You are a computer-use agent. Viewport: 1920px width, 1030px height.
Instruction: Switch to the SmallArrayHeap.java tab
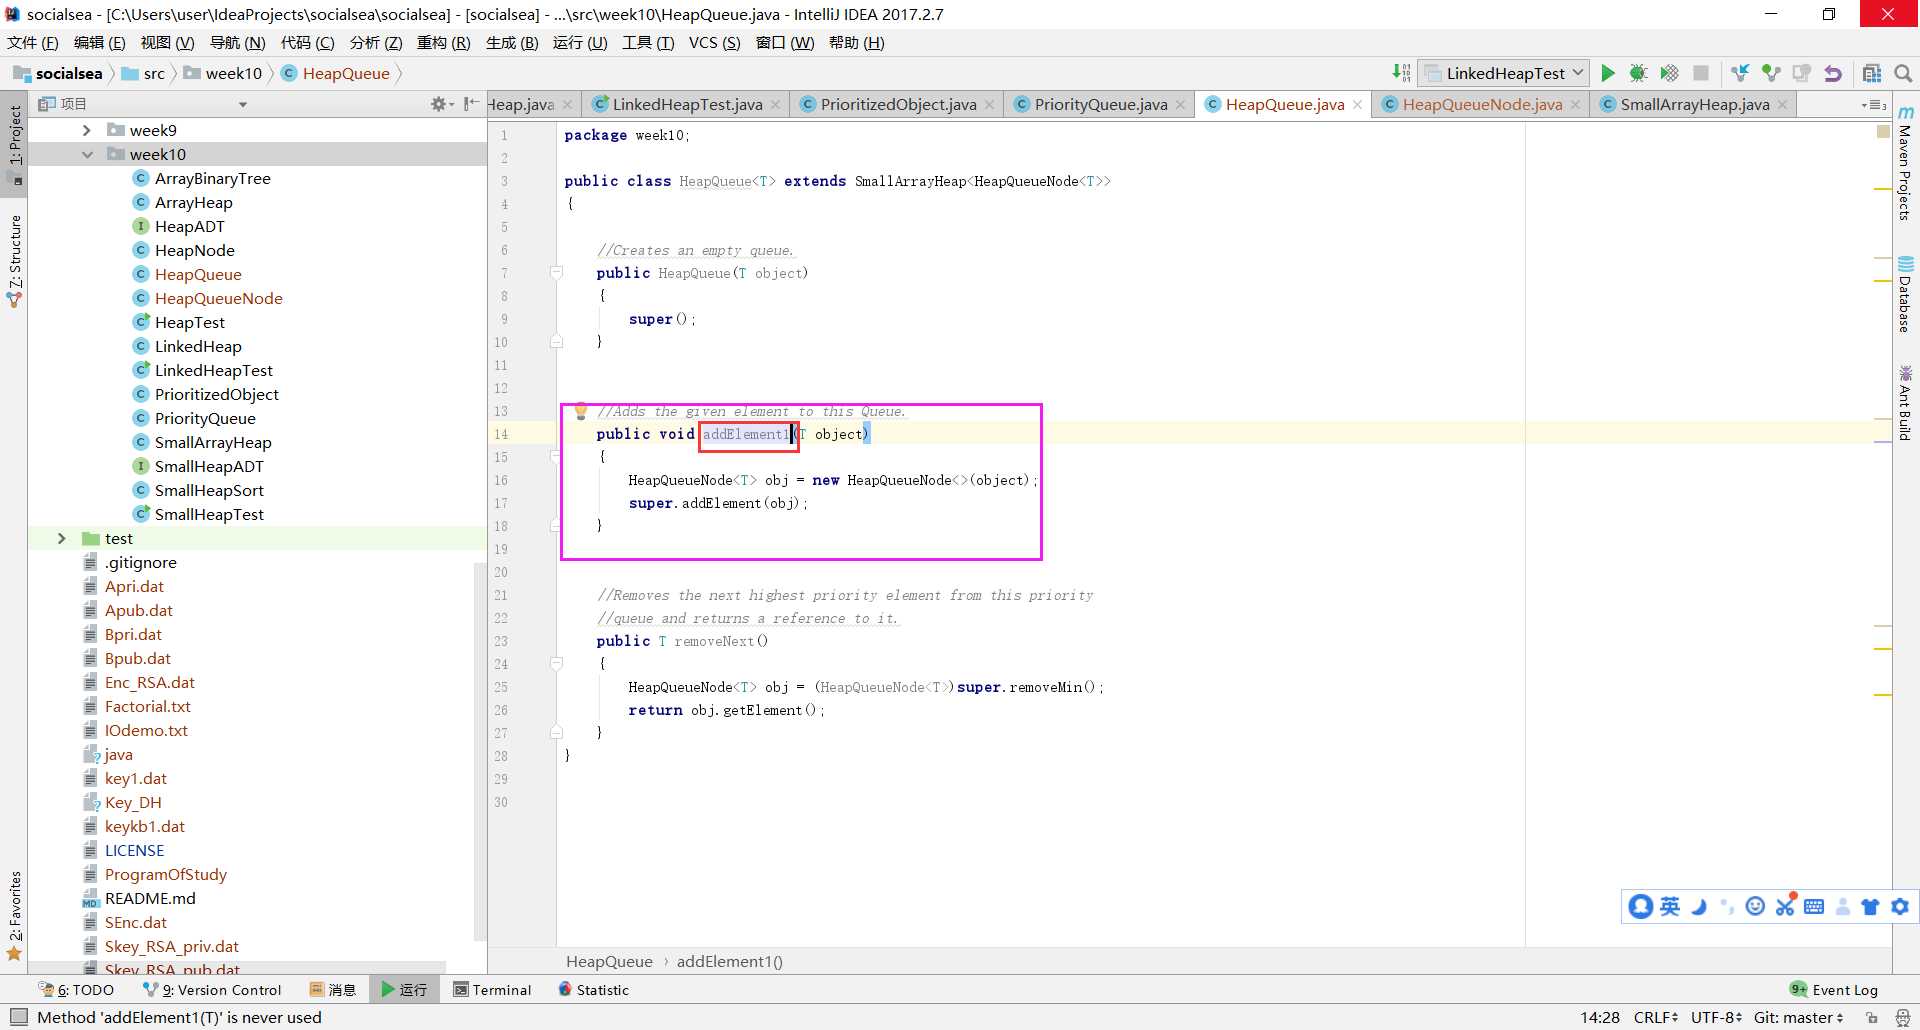pyautogui.click(x=1694, y=104)
